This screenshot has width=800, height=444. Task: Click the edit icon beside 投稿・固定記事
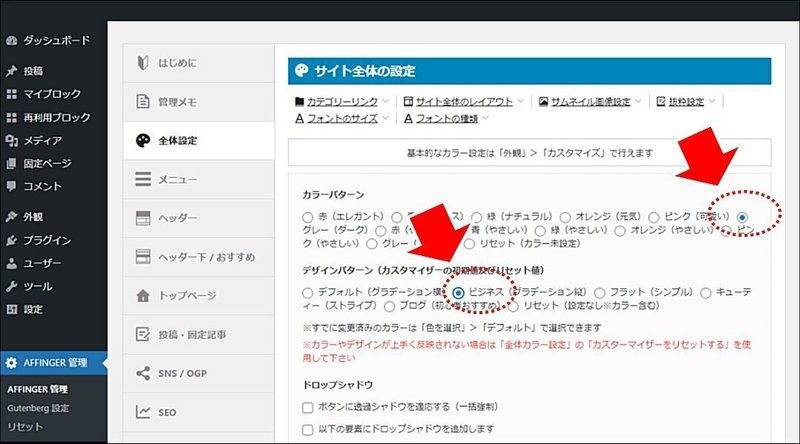coord(143,334)
